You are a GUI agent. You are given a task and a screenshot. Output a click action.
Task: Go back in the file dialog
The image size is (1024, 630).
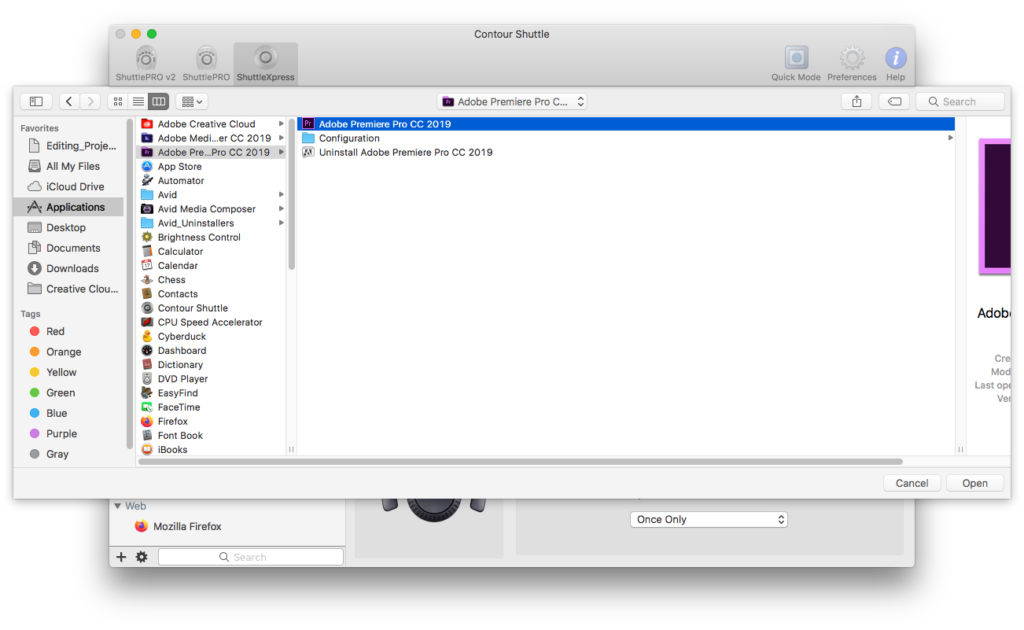69,101
